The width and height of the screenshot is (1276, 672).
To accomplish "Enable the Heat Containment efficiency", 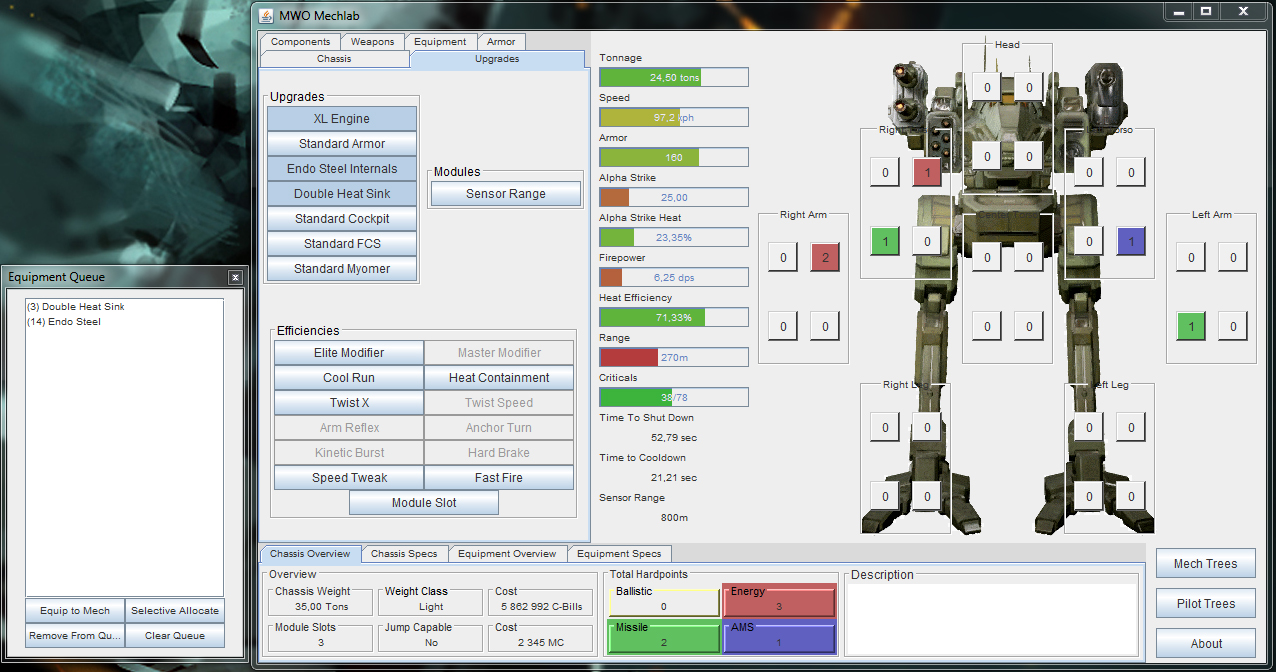I will click(x=499, y=378).
